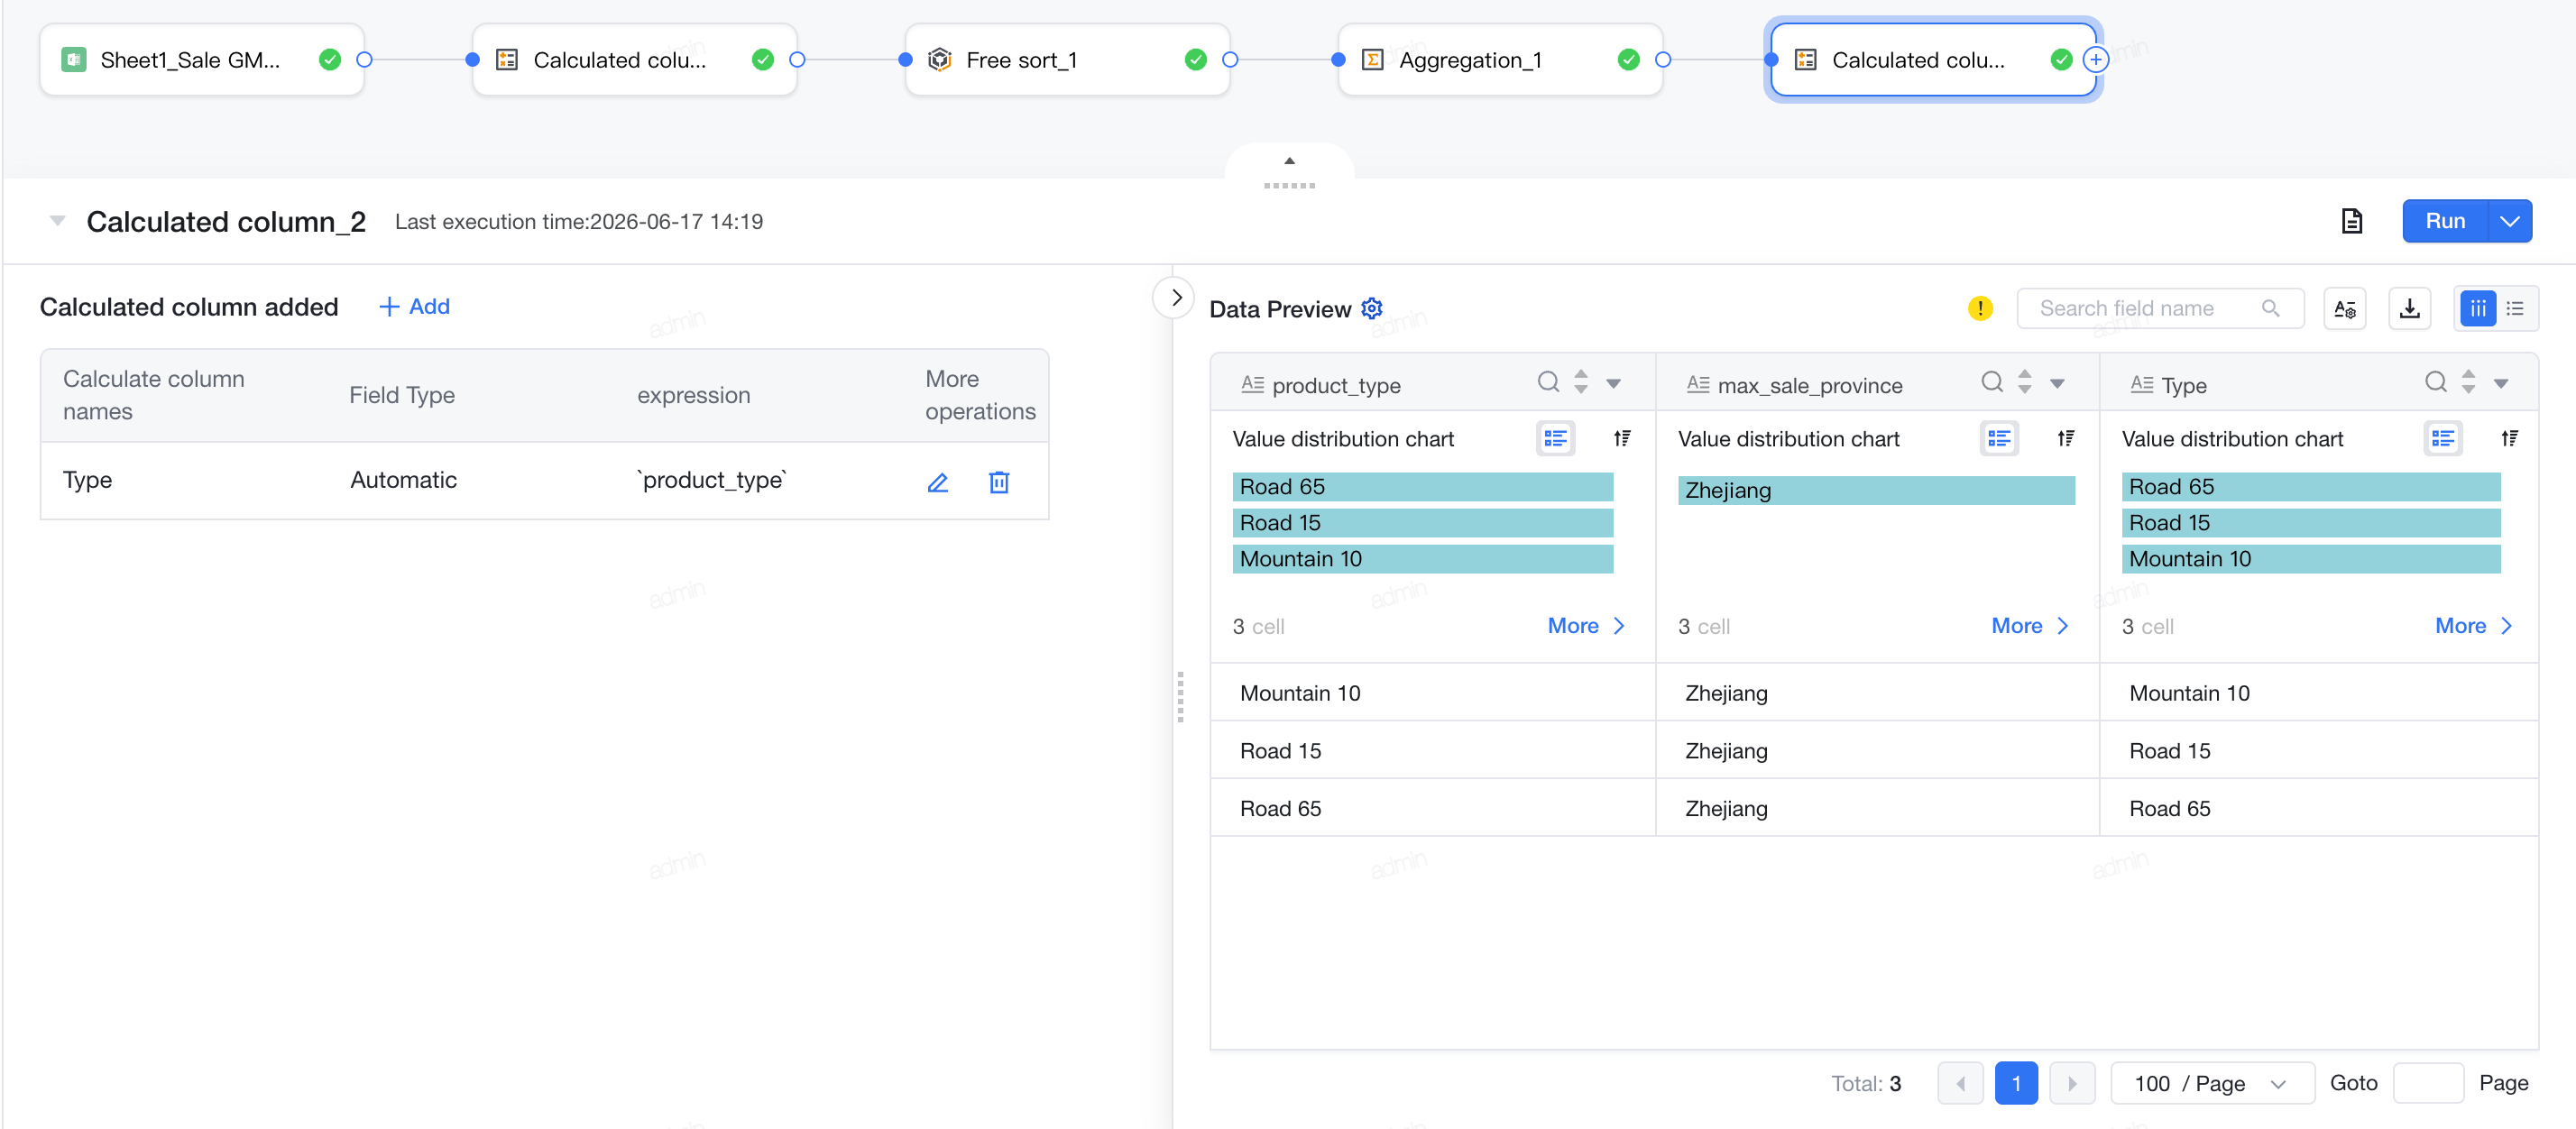The height and width of the screenshot is (1129, 2576).
Task: Open the Run button dropdown arrow
Action: click(x=2509, y=221)
